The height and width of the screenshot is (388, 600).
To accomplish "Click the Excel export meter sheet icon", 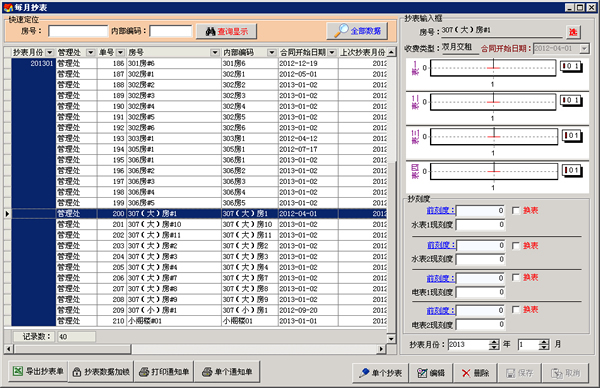I will point(18,371).
